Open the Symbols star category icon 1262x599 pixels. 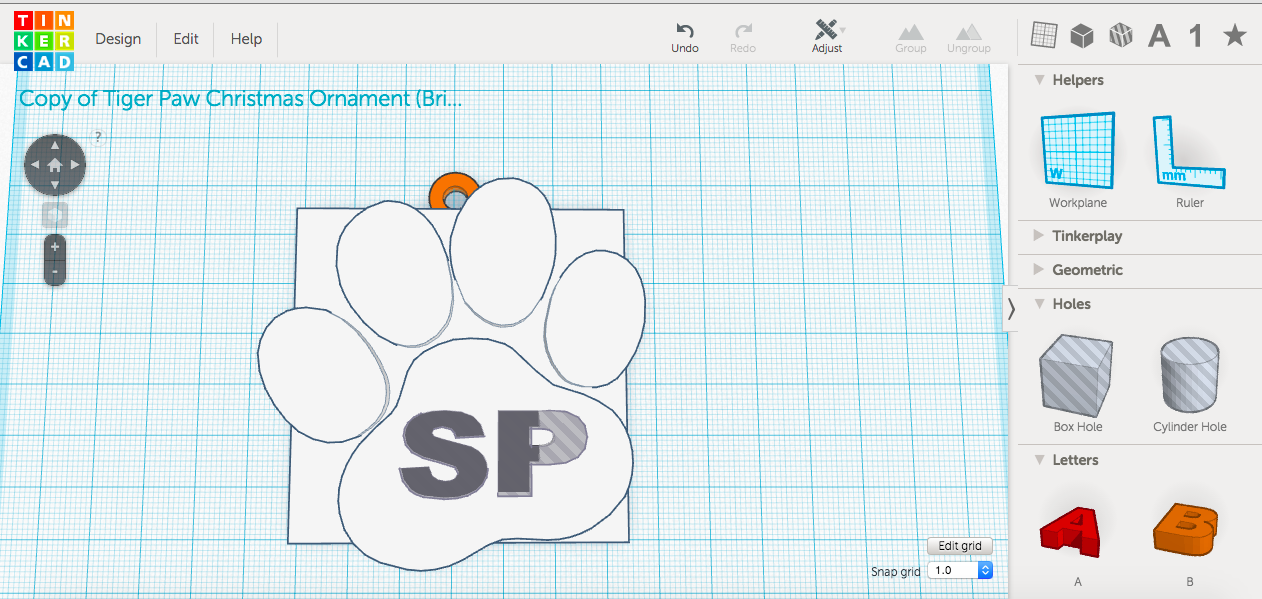[1234, 35]
